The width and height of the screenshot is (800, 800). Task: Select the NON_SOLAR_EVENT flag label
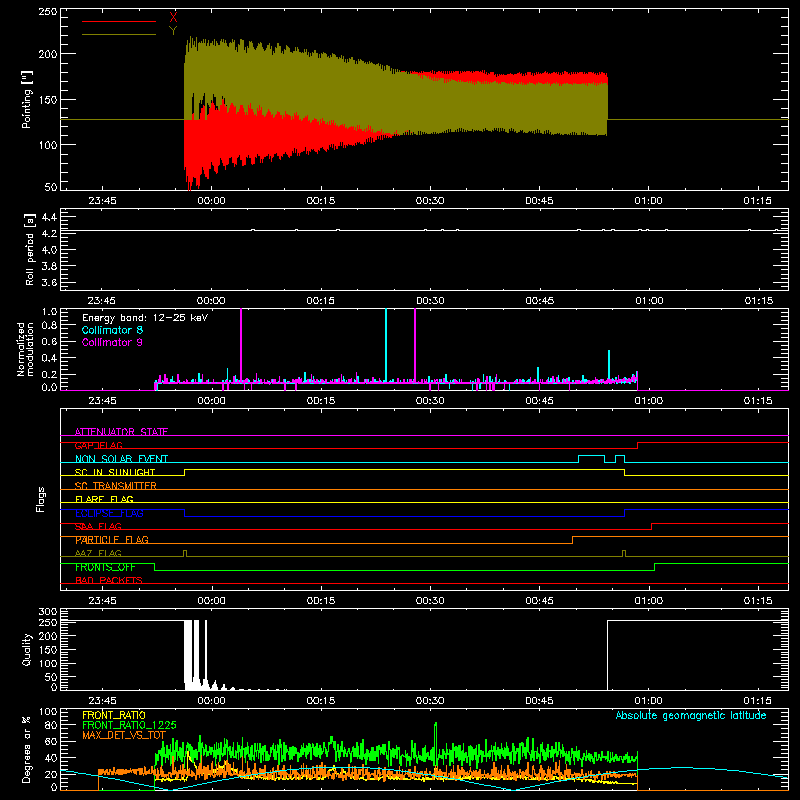pyautogui.click(x=121, y=459)
